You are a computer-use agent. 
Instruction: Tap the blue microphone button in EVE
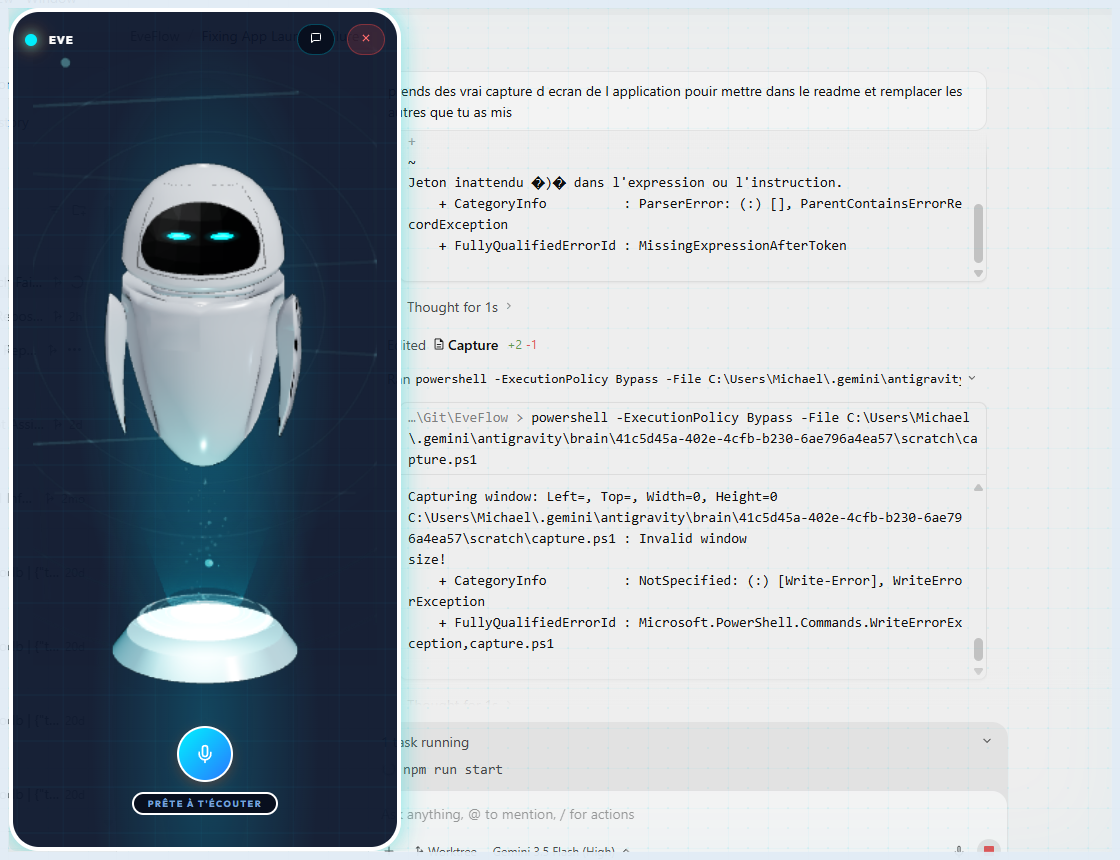coord(205,754)
